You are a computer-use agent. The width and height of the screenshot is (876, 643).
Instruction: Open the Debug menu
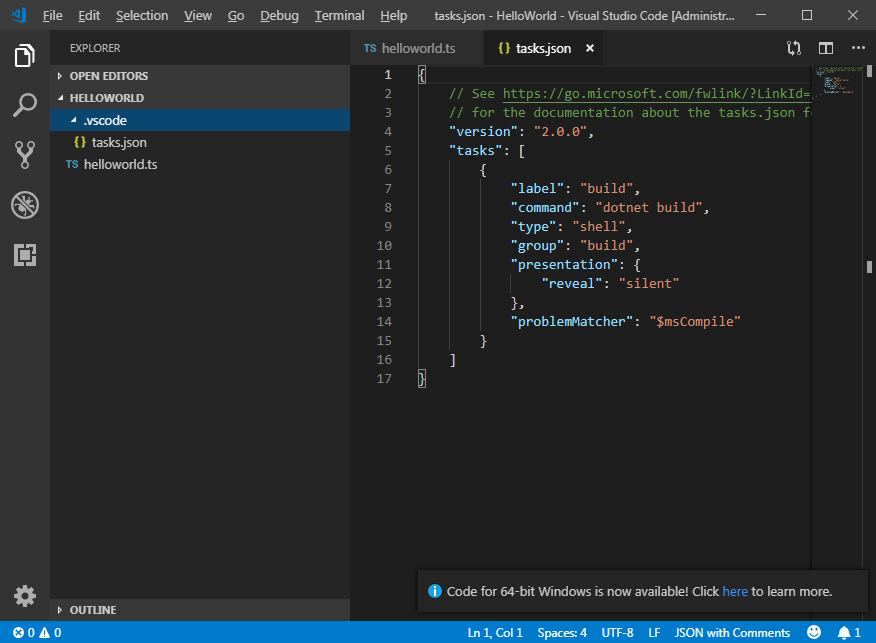tap(279, 16)
